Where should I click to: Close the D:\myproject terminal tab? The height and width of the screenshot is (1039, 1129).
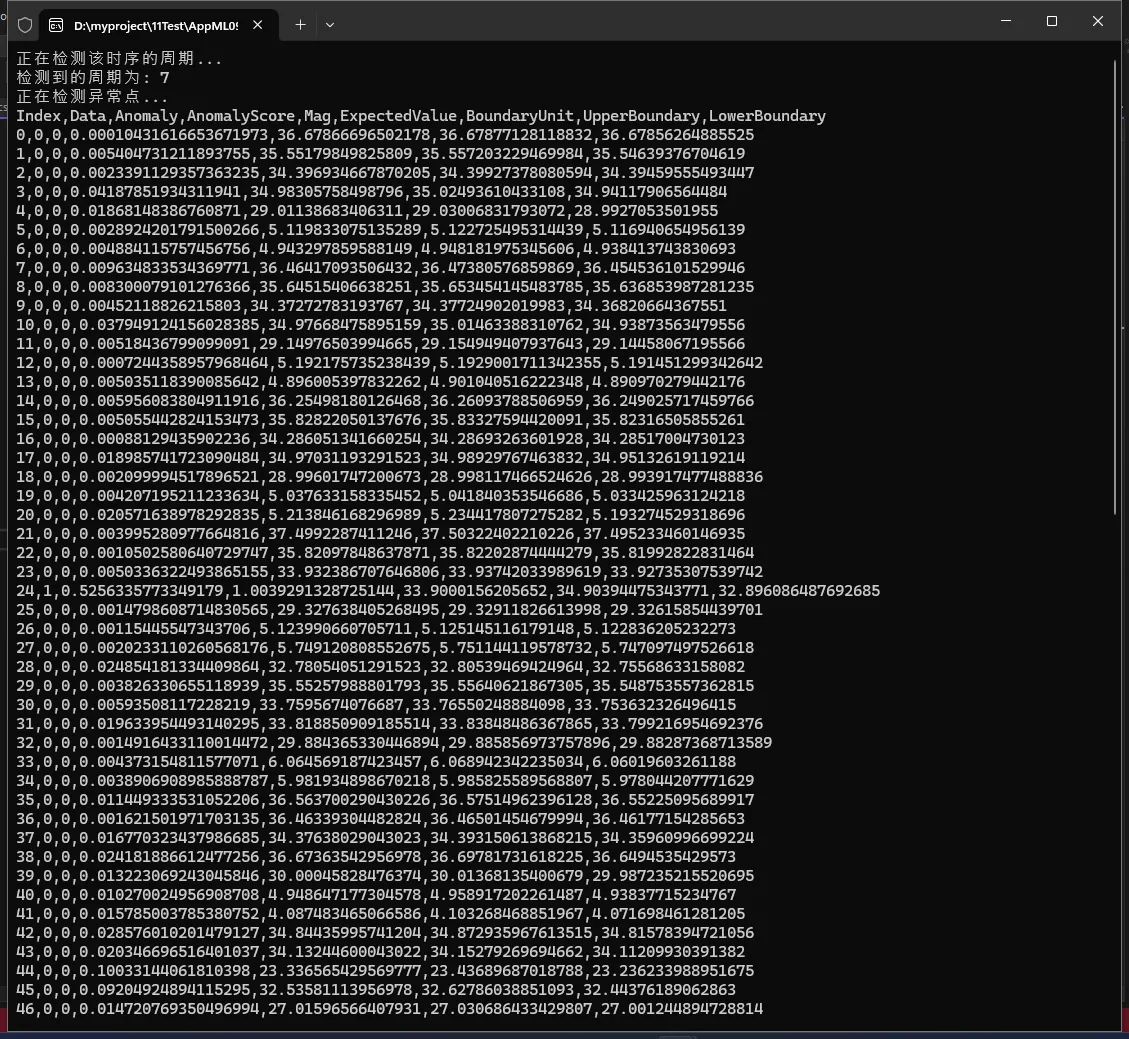259,25
